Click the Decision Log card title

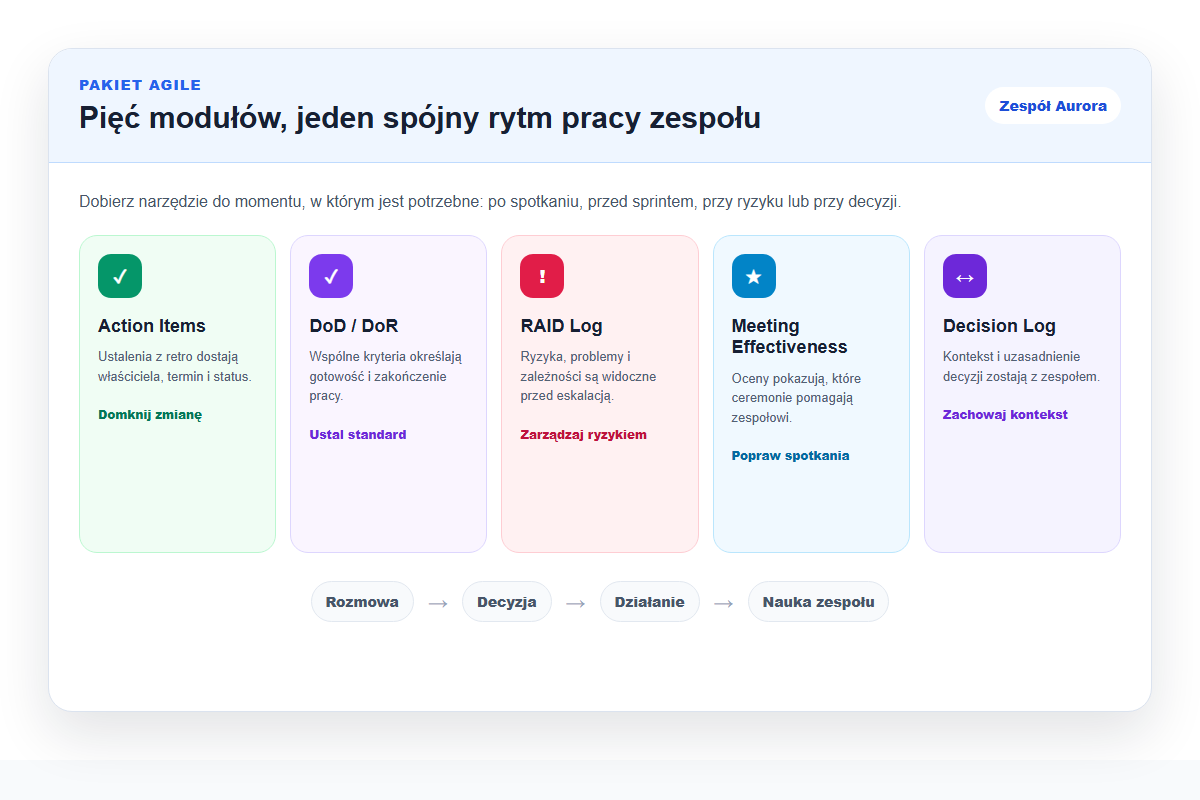pos(999,326)
